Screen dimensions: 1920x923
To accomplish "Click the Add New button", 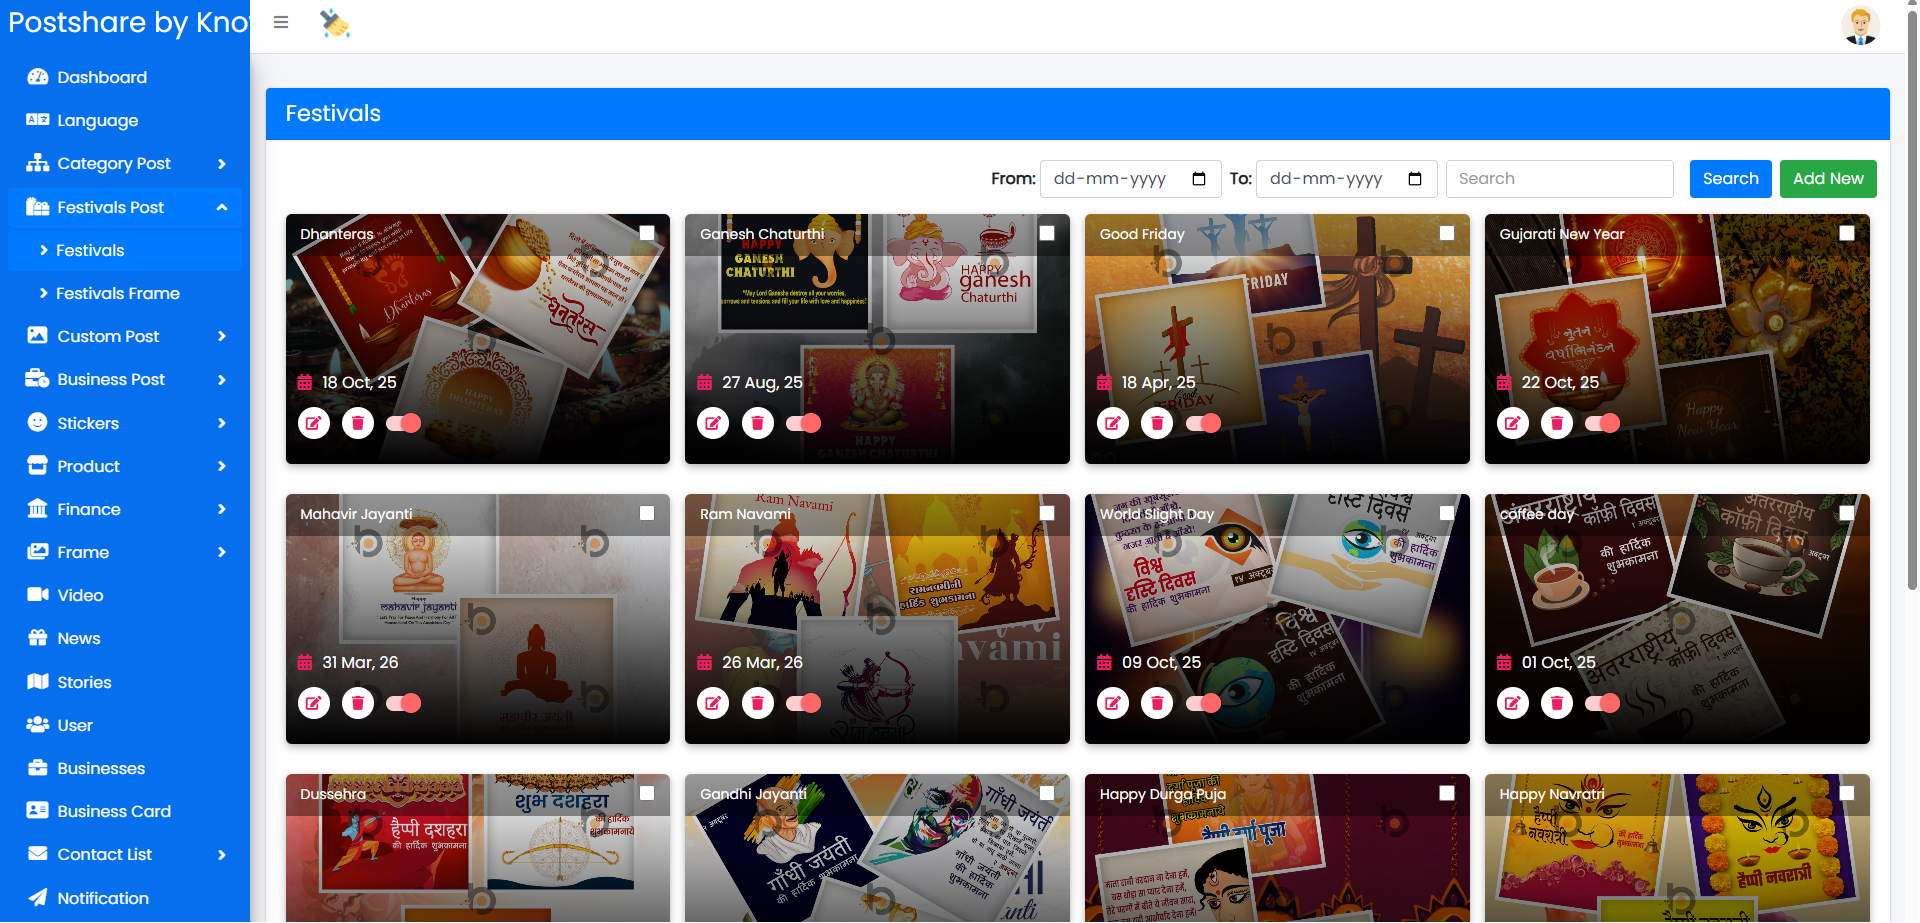I will 1828,179.
